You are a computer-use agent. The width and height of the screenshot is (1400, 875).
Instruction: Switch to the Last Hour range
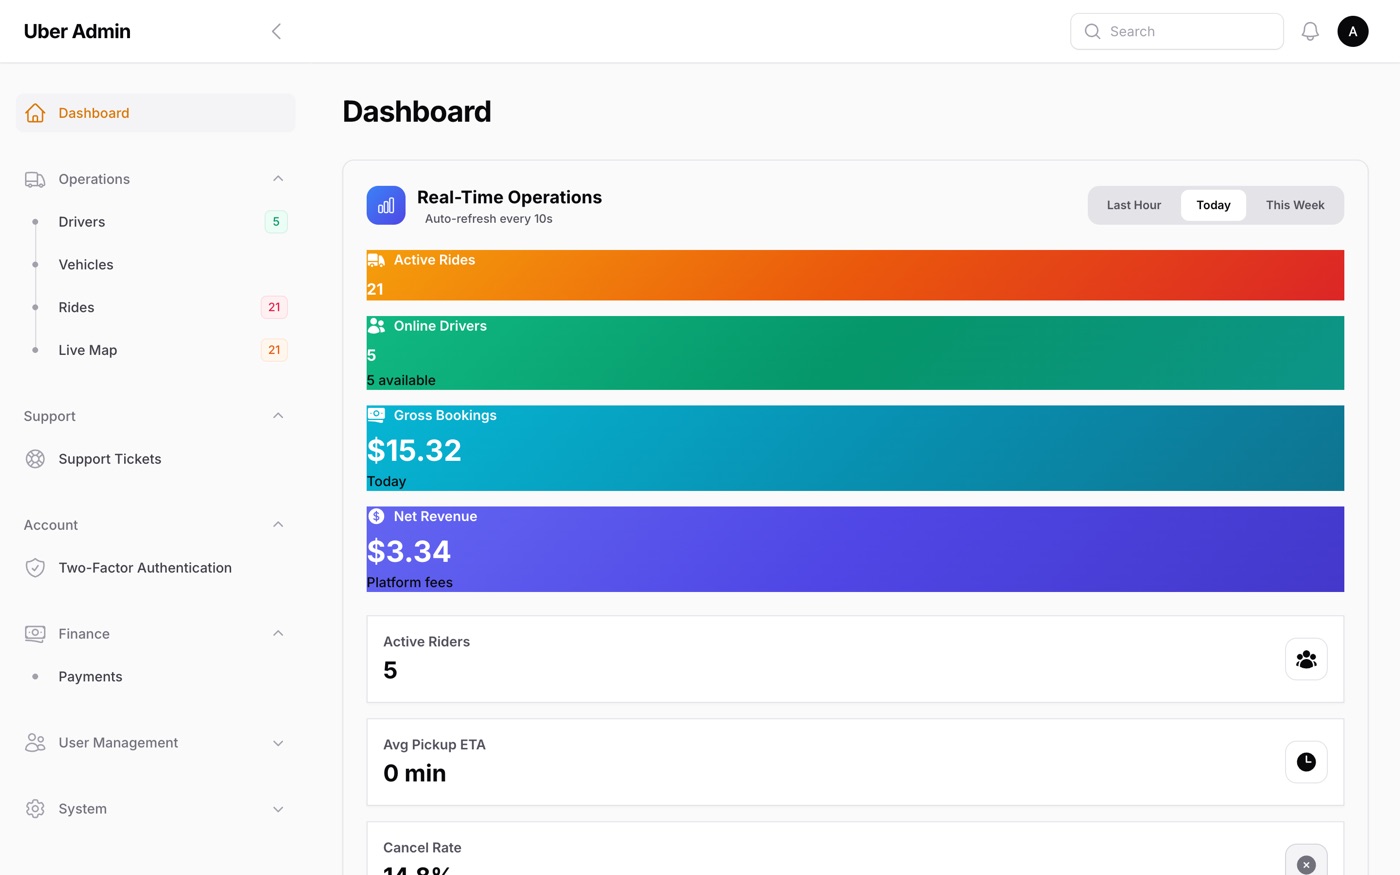[x=1134, y=205]
